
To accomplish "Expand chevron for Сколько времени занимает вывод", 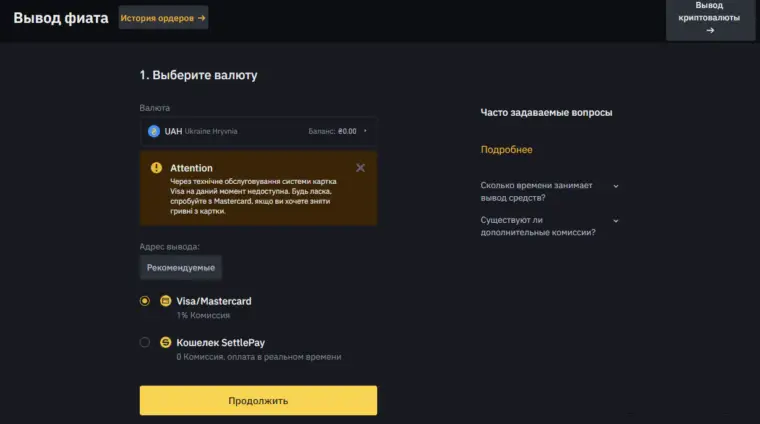I will tap(615, 186).
